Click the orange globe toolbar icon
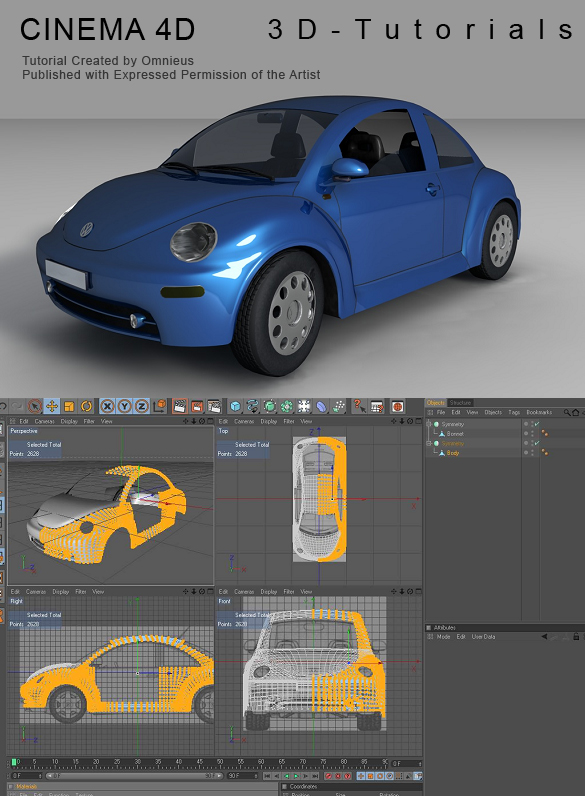Image resolution: width=585 pixels, height=796 pixels. click(x=398, y=406)
